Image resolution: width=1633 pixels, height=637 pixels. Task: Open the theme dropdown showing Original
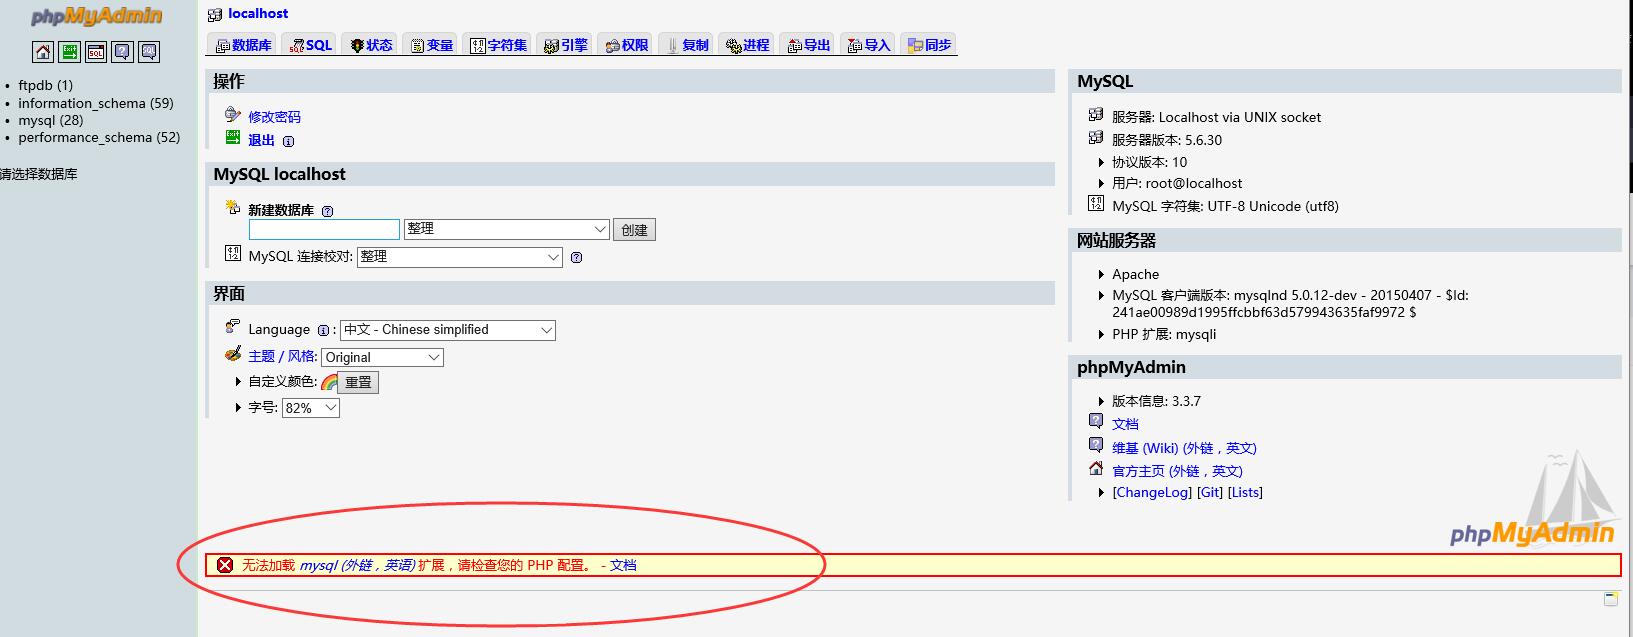[382, 357]
